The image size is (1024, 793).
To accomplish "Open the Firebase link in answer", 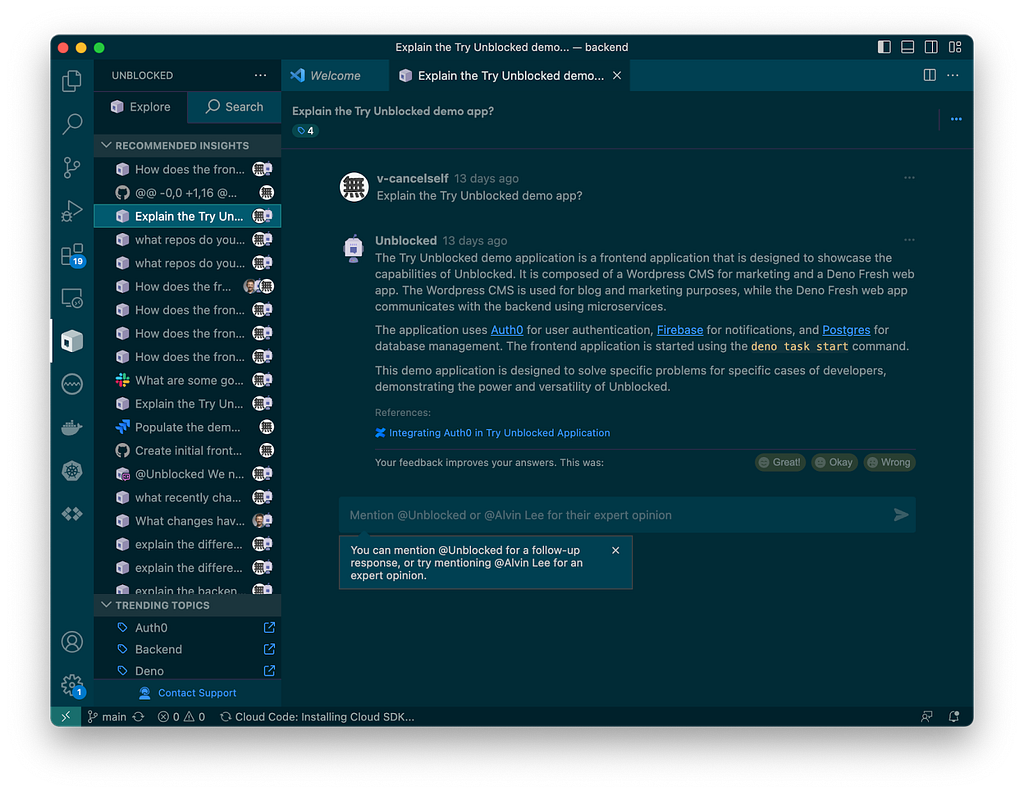I will click(680, 330).
